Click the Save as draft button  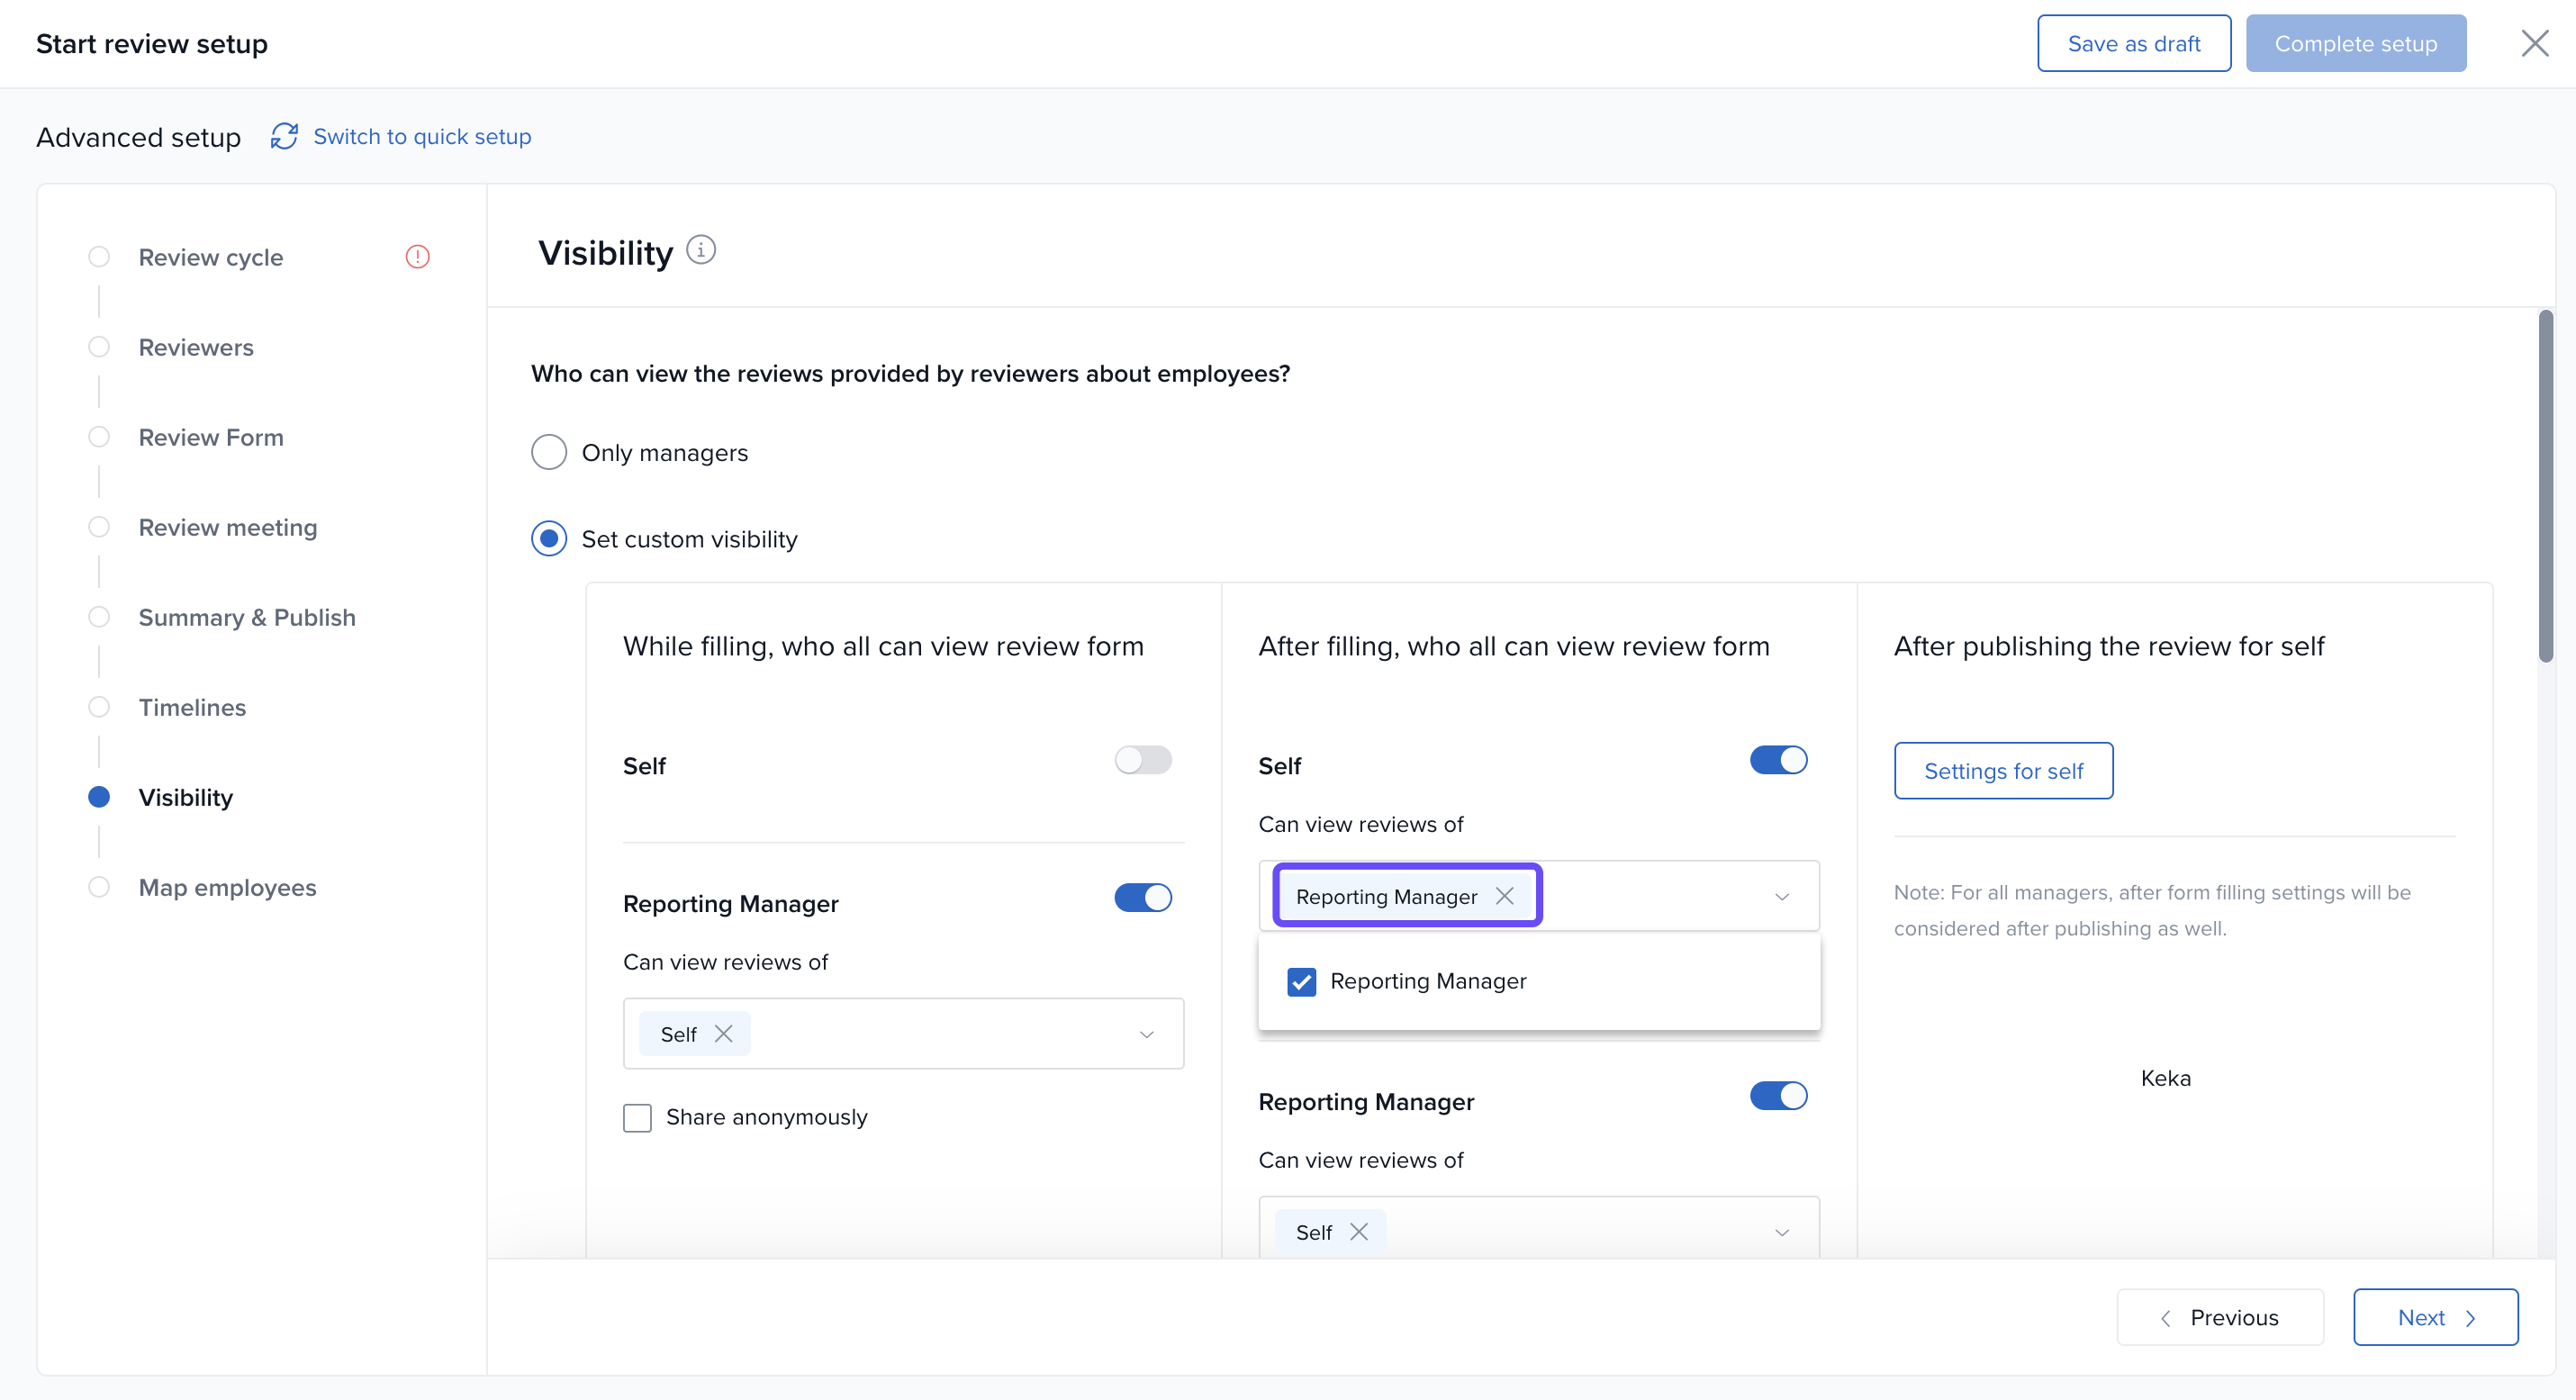pyautogui.click(x=2134, y=44)
